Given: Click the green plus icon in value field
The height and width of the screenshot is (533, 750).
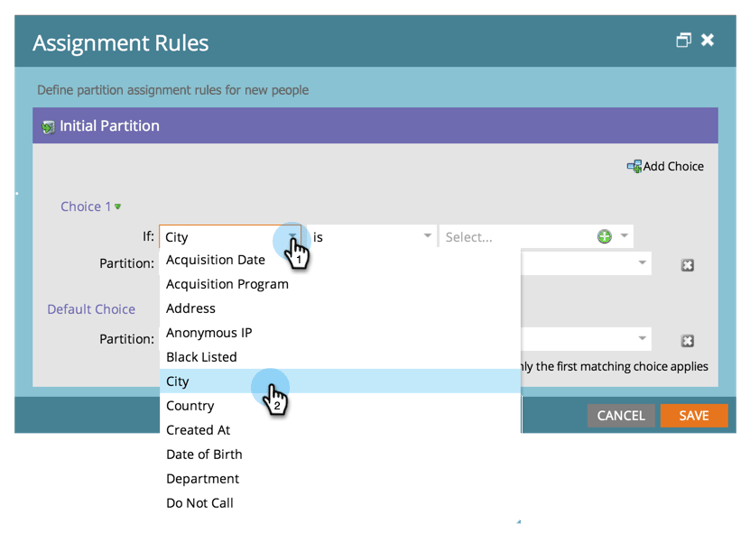Looking at the screenshot, I should click(x=604, y=237).
